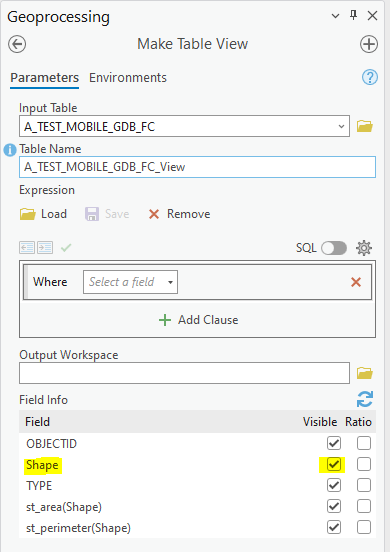Go back using the left arrow icon
This screenshot has width=390, height=552.
(x=17, y=44)
